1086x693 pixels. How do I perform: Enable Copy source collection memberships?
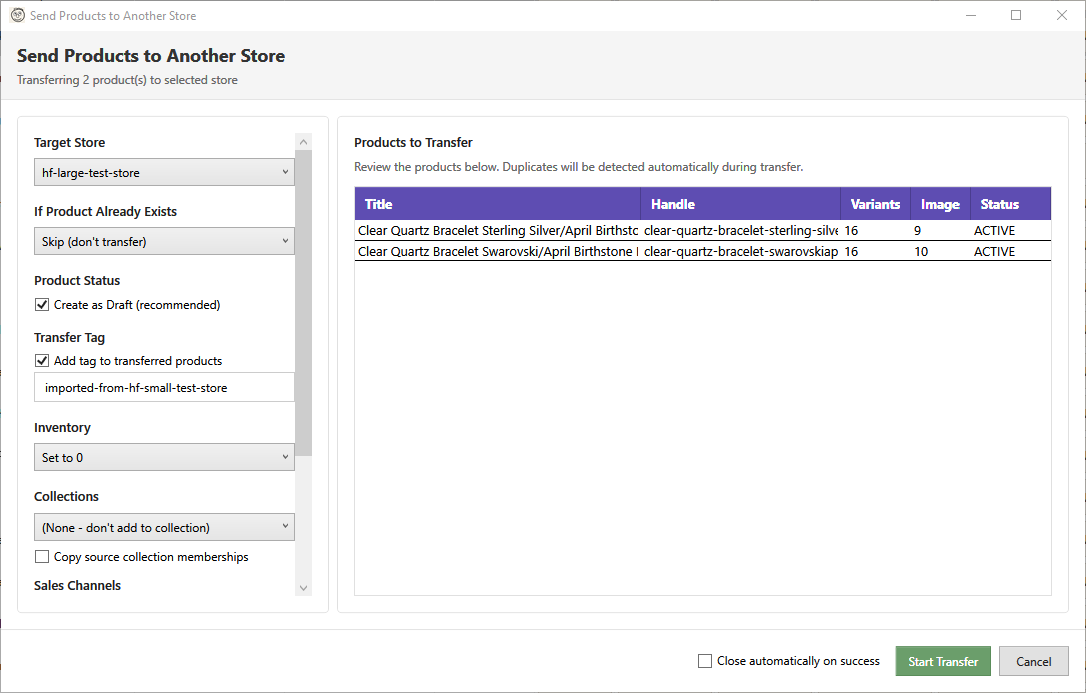41,556
